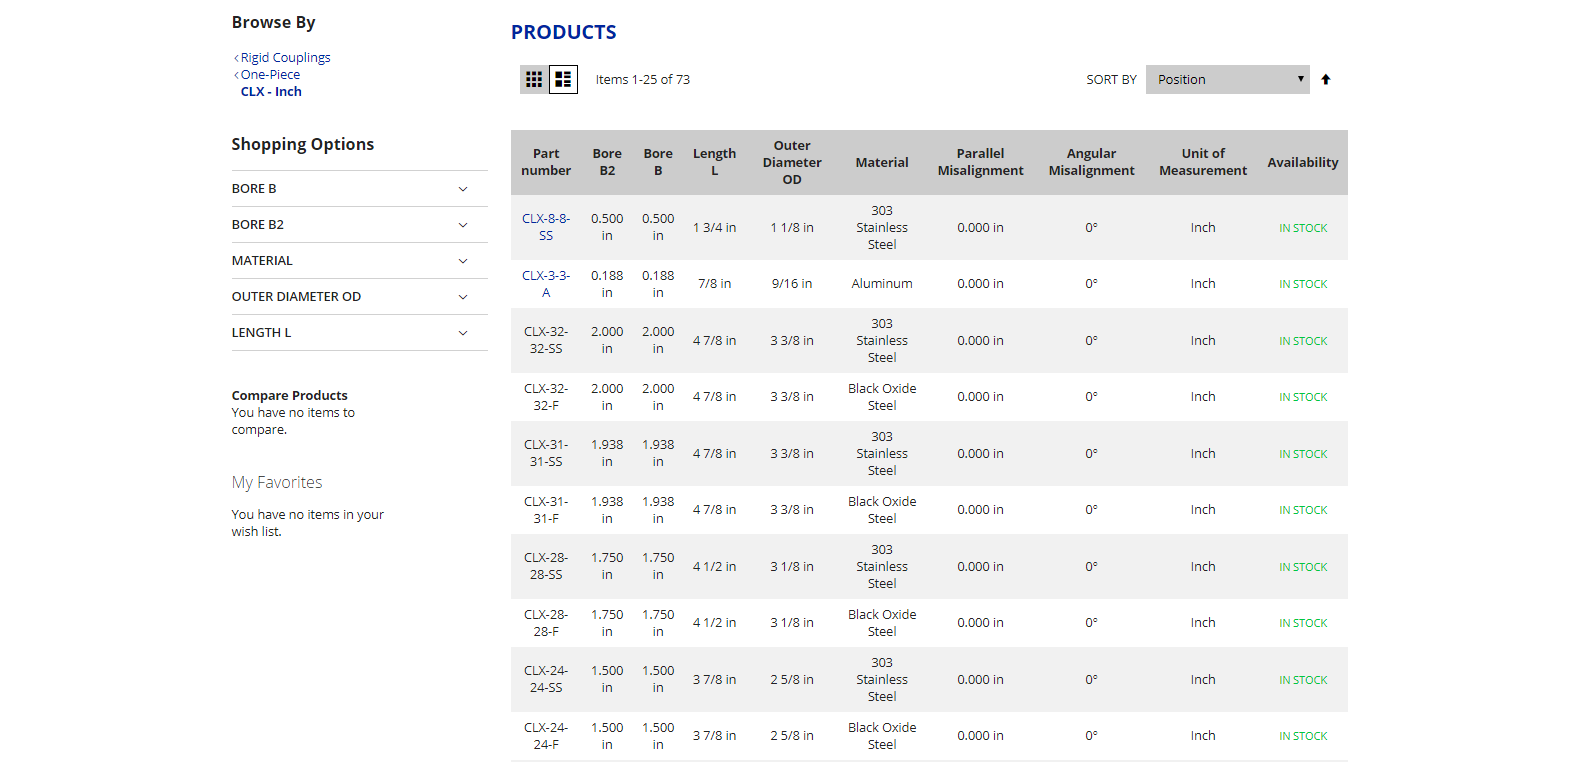Click IN STOCK for CLX-24-24-F row

pyautogui.click(x=1303, y=736)
